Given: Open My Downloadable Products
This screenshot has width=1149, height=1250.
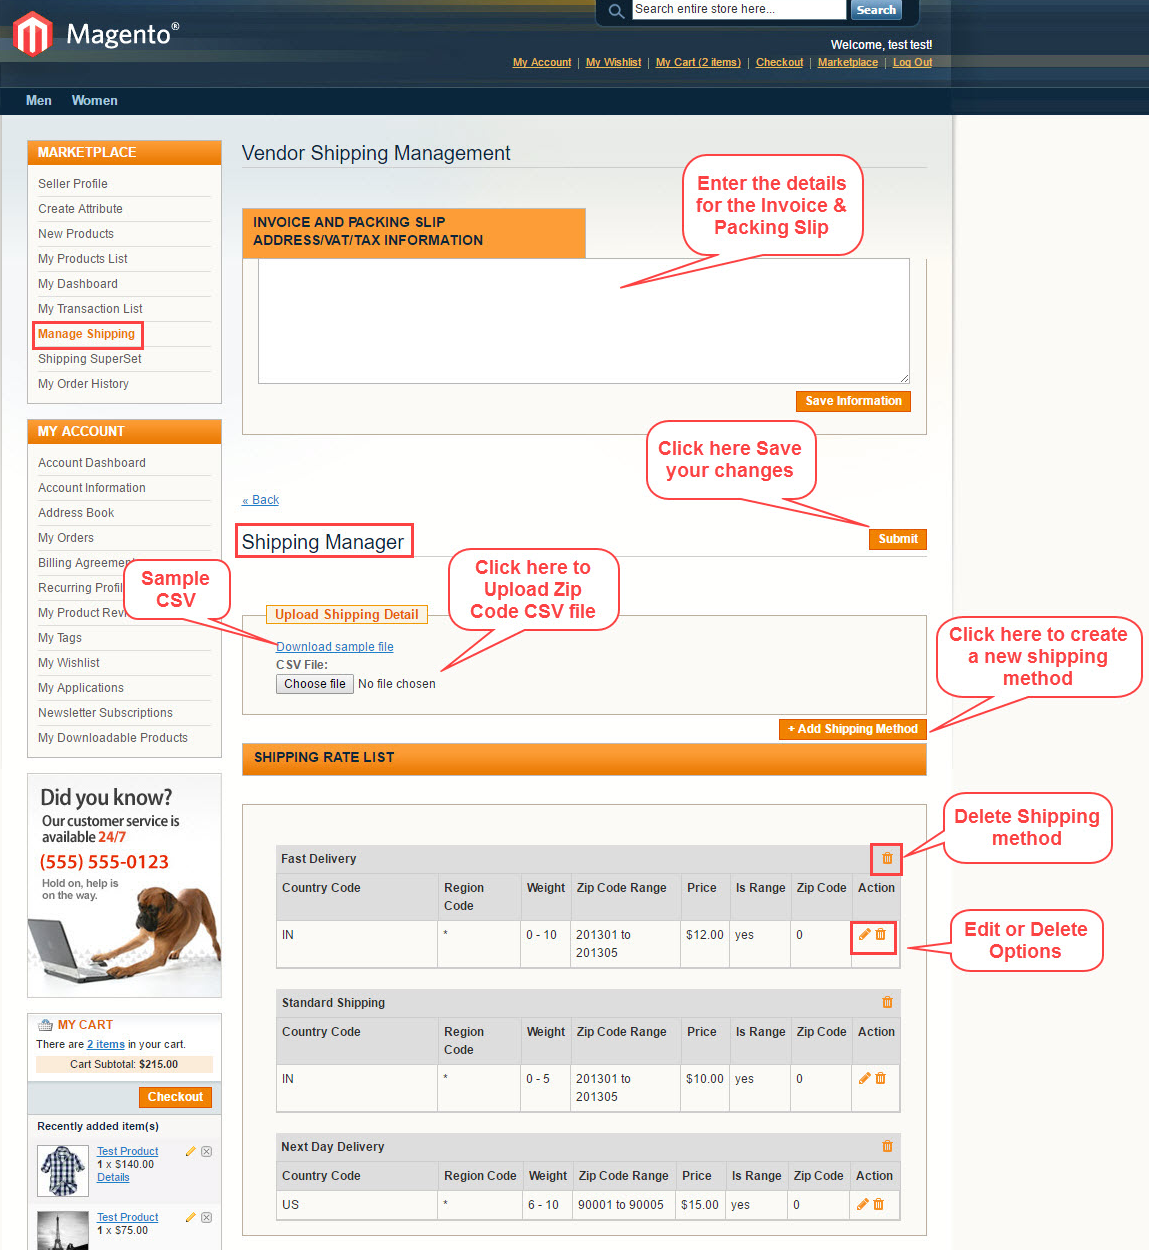Looking at the screenshot, I should tap(113, 738).
